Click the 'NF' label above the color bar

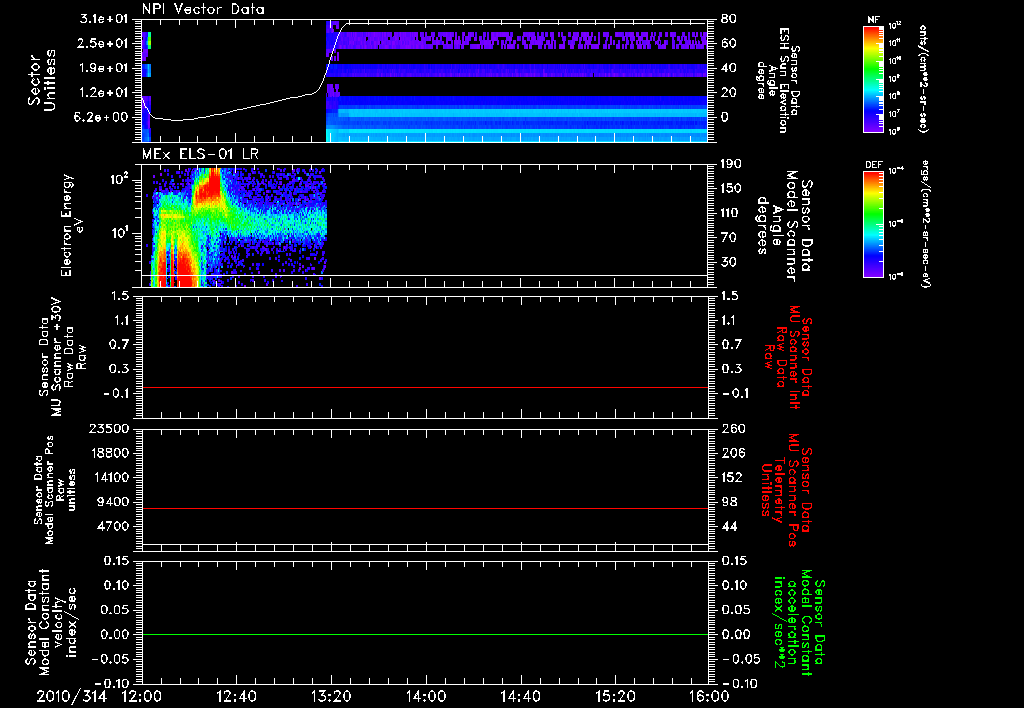click(873, 20)
